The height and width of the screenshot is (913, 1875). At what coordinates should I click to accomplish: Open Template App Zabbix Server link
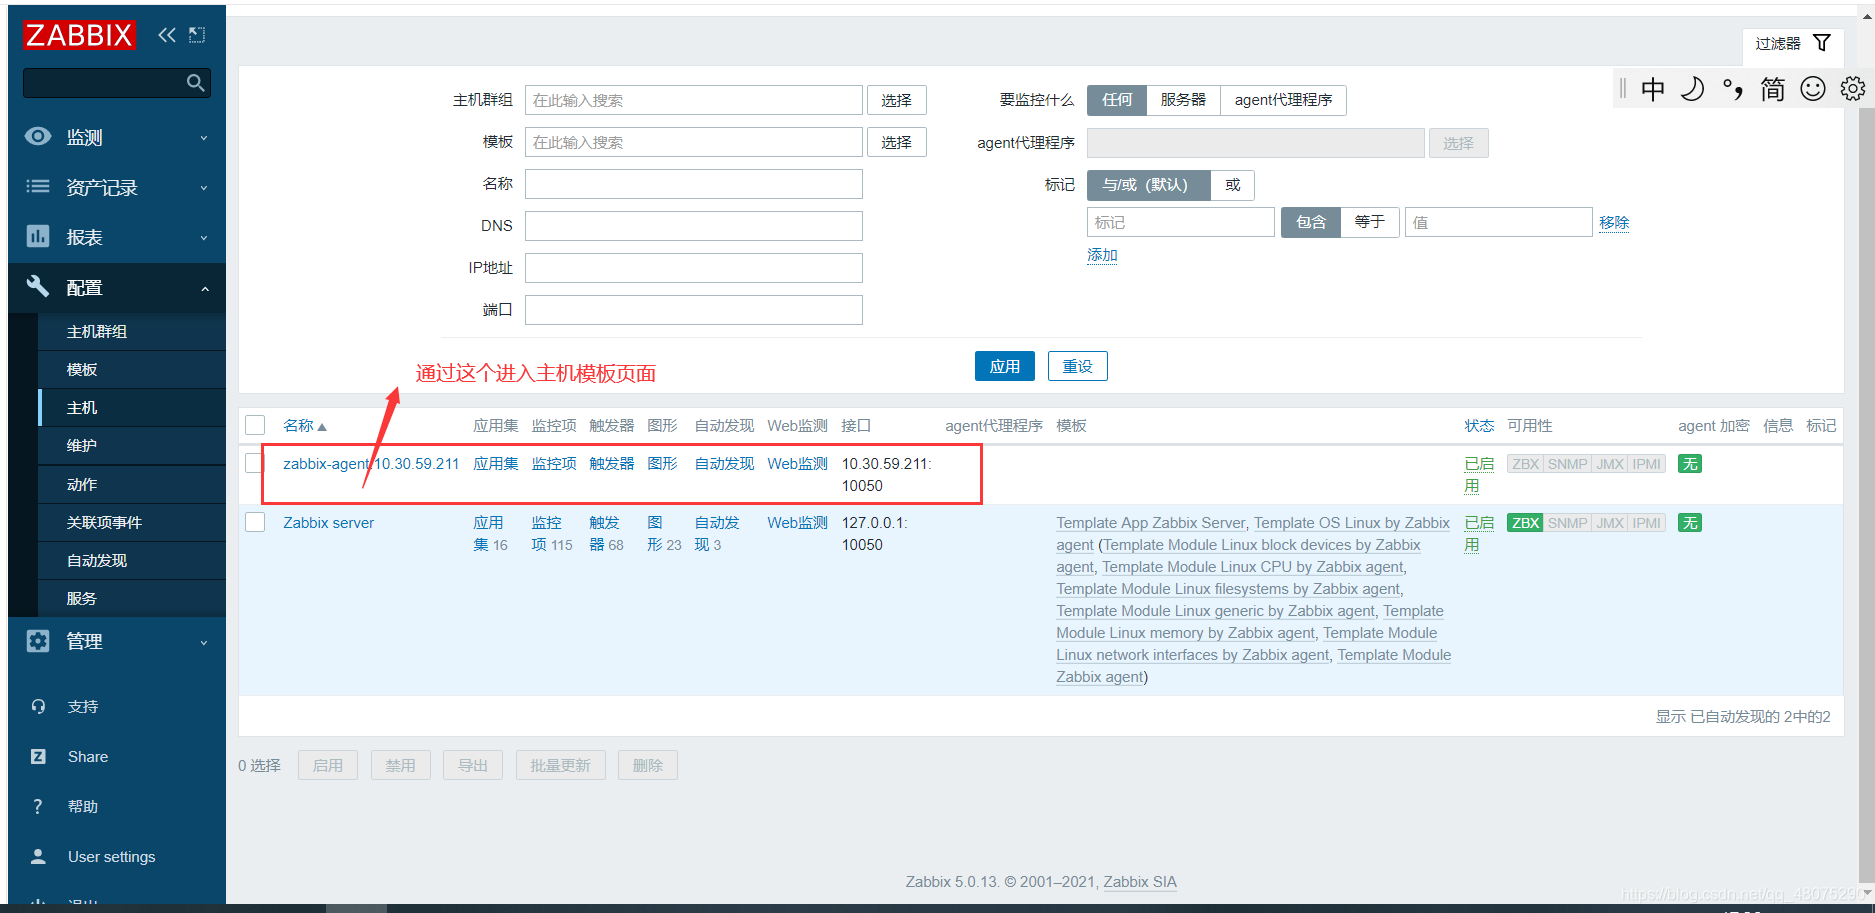1150,523
